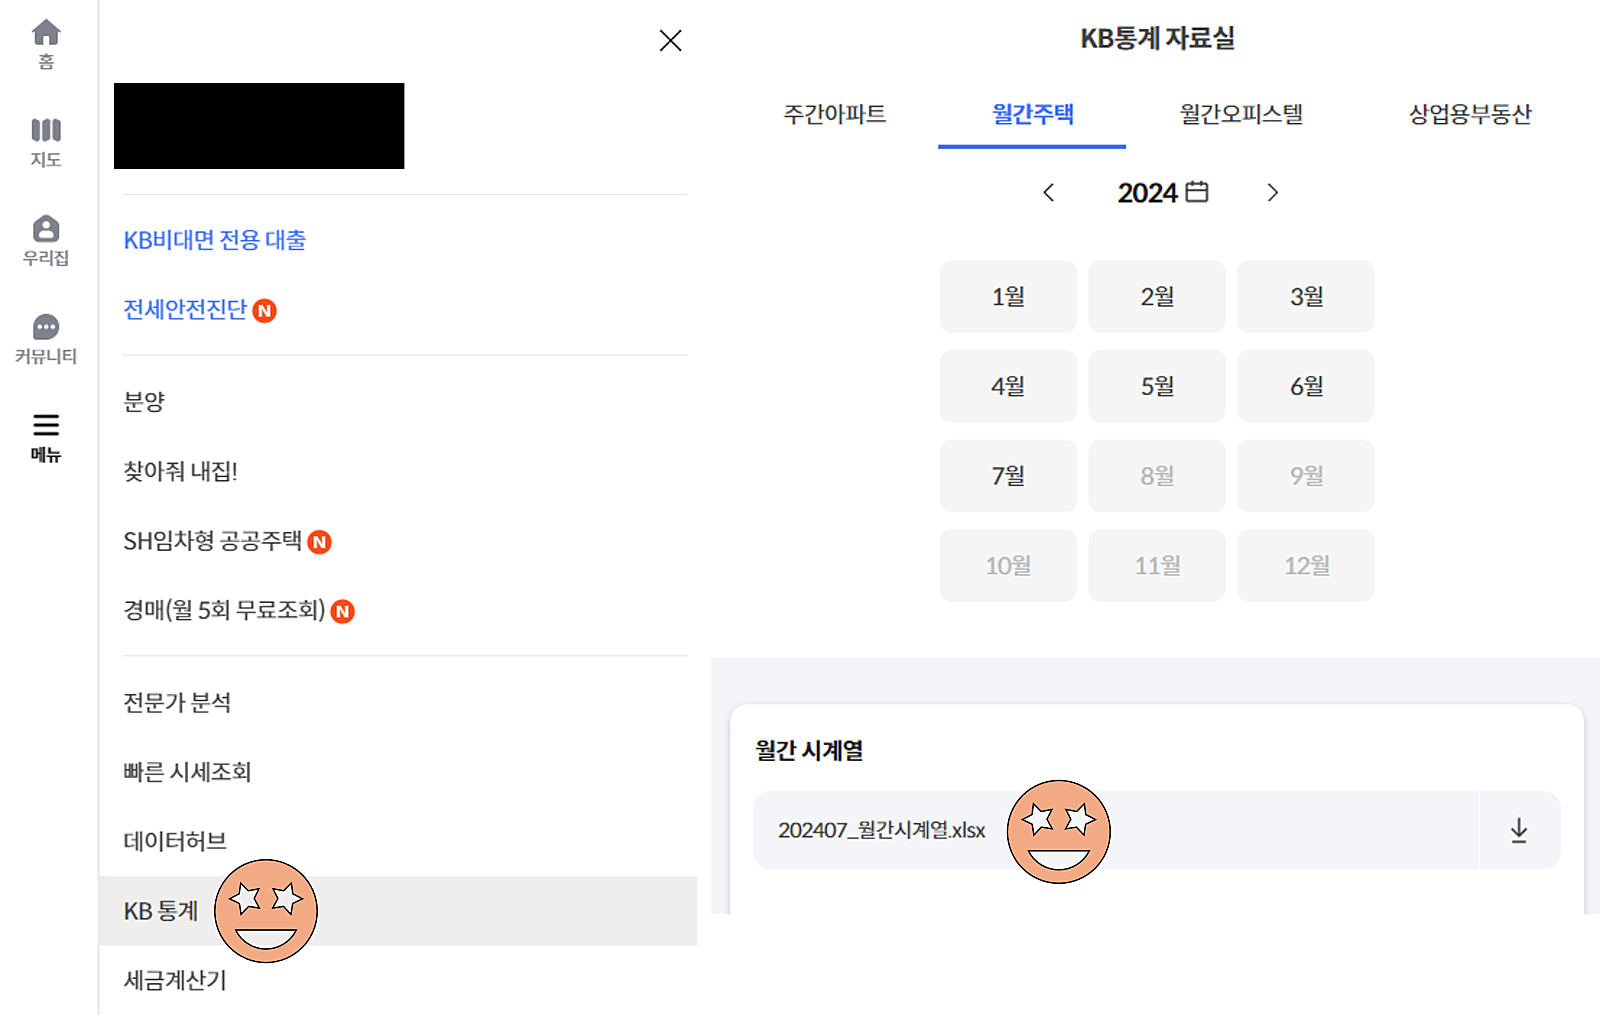Select the 2월 month button

tap(1157, 296)
